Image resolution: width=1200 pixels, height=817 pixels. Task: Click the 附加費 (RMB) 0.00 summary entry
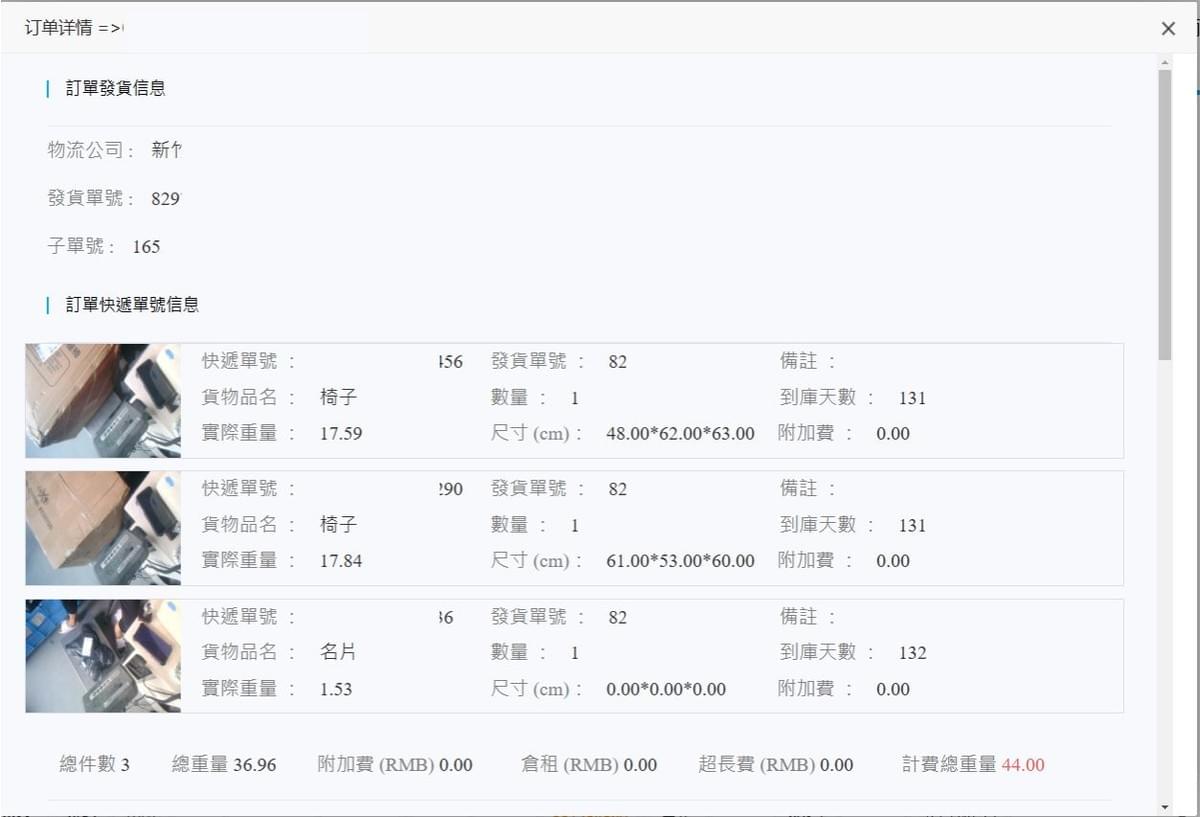(x=395, y=765)
